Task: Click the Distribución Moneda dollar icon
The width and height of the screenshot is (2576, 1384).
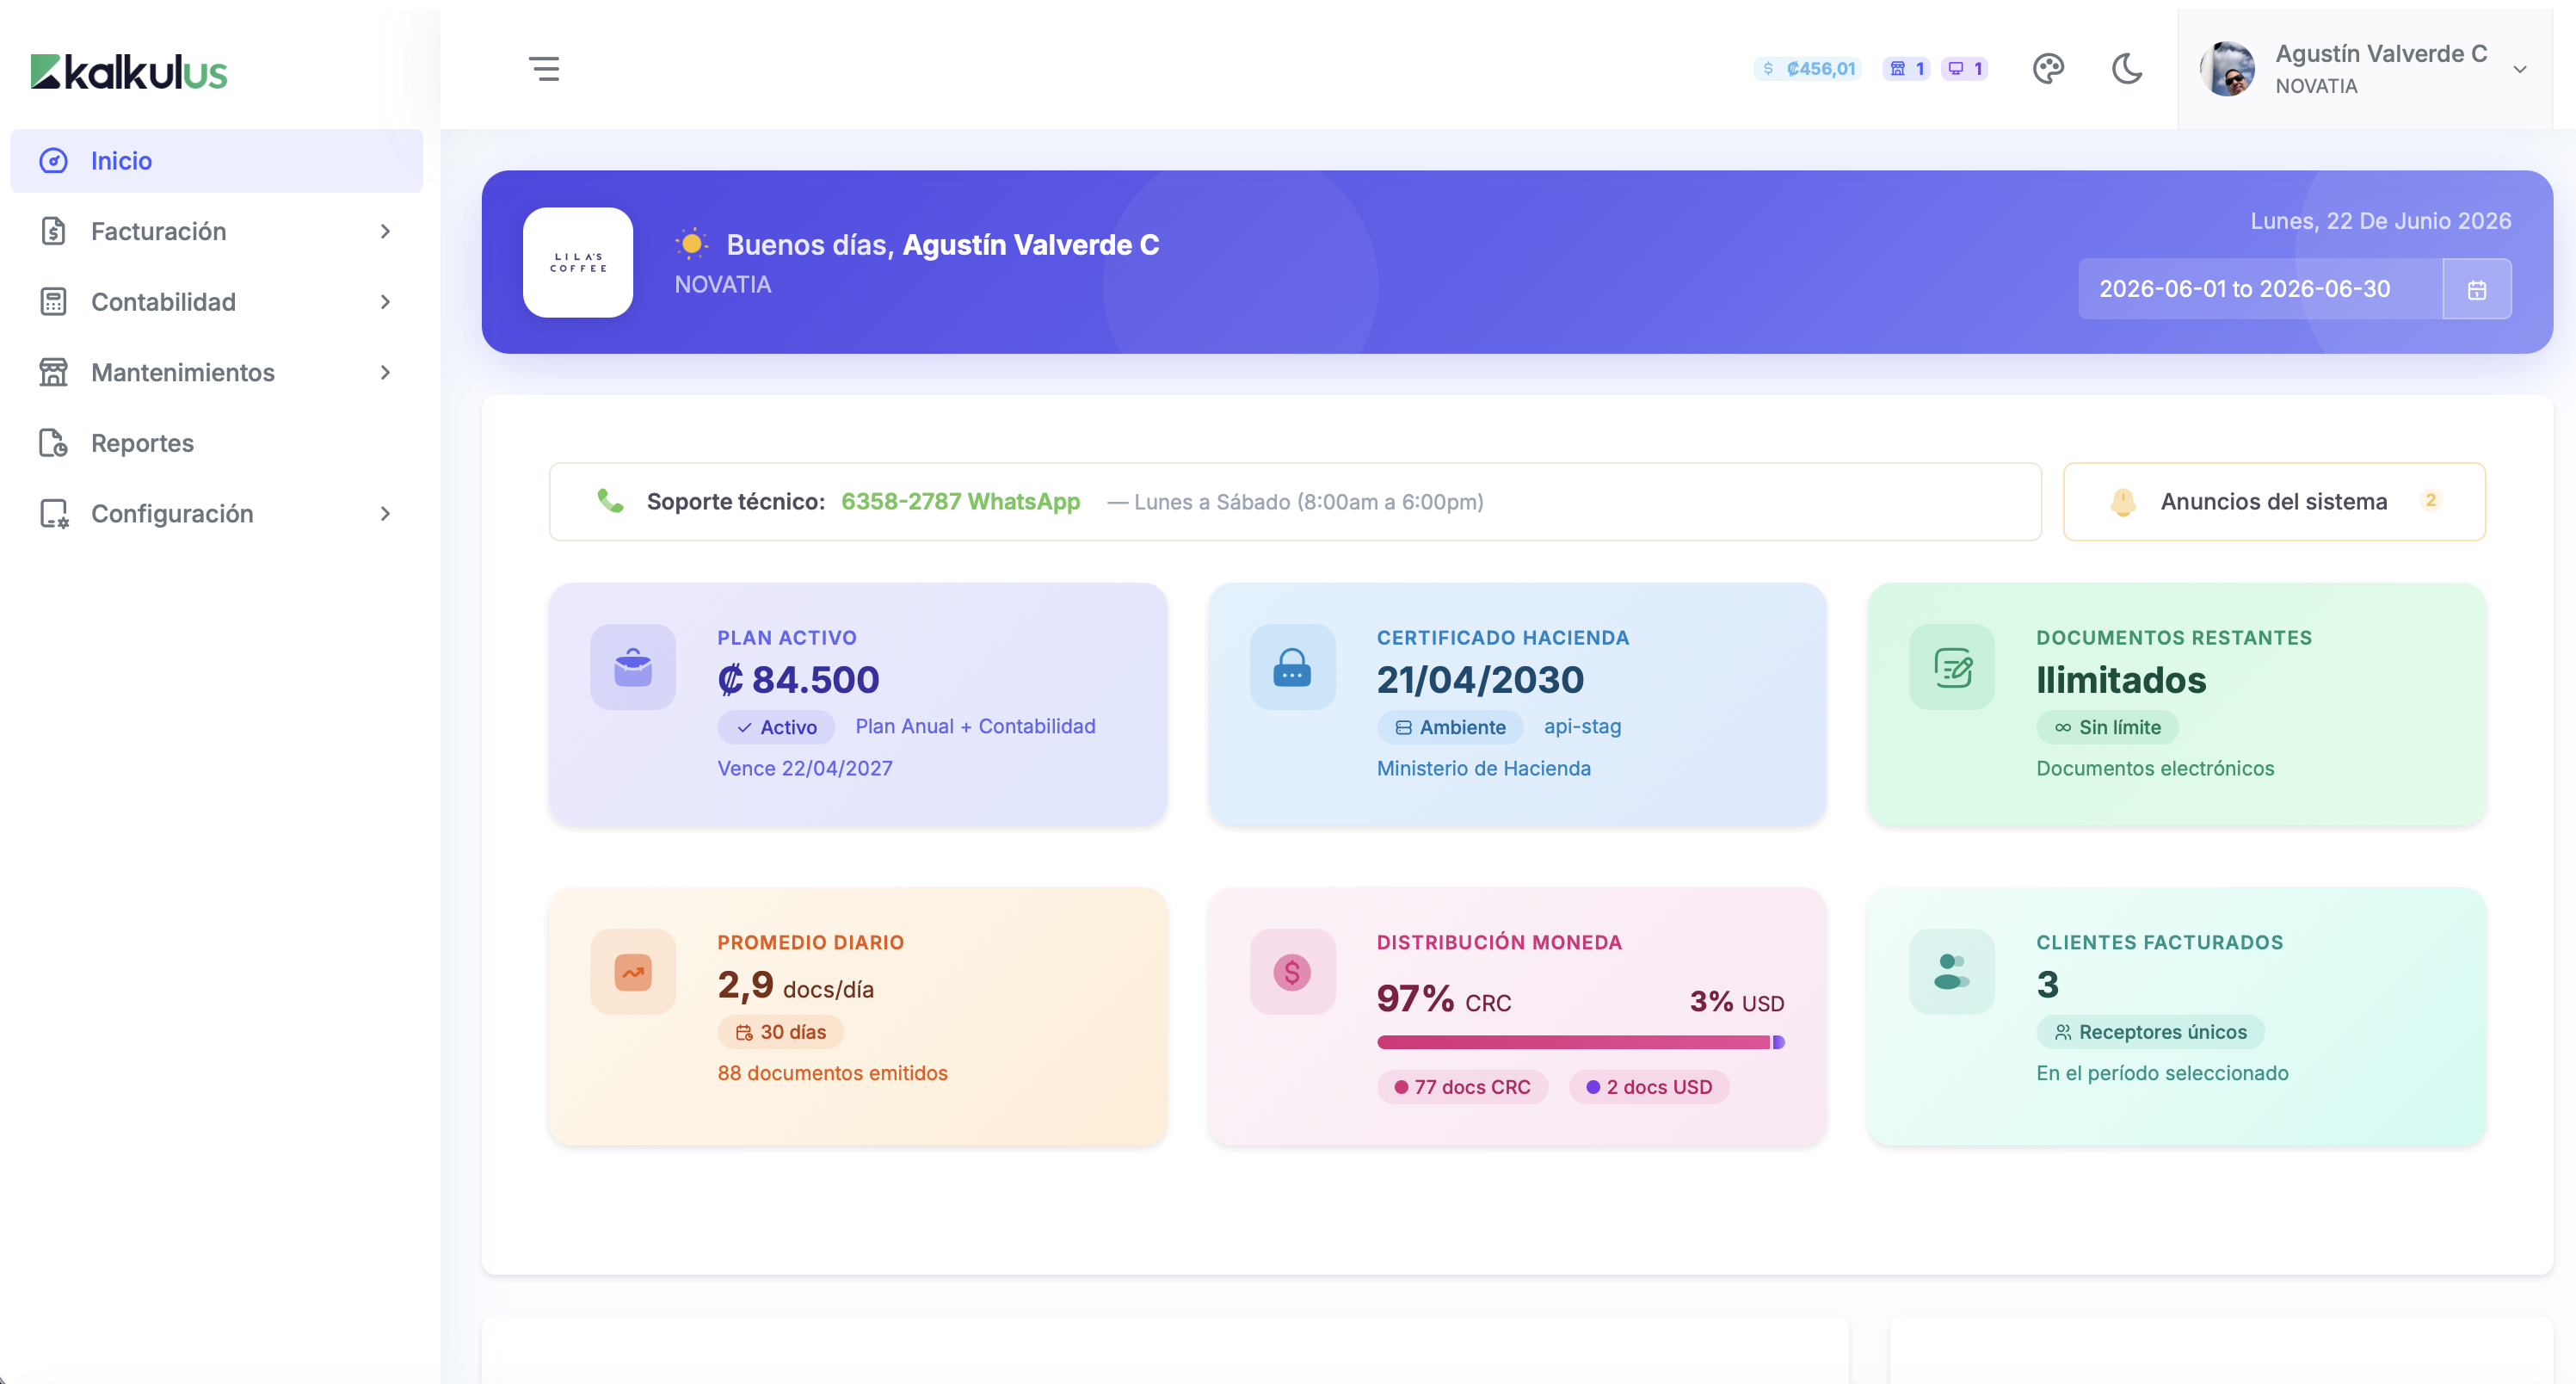Action: [1292, 972]
